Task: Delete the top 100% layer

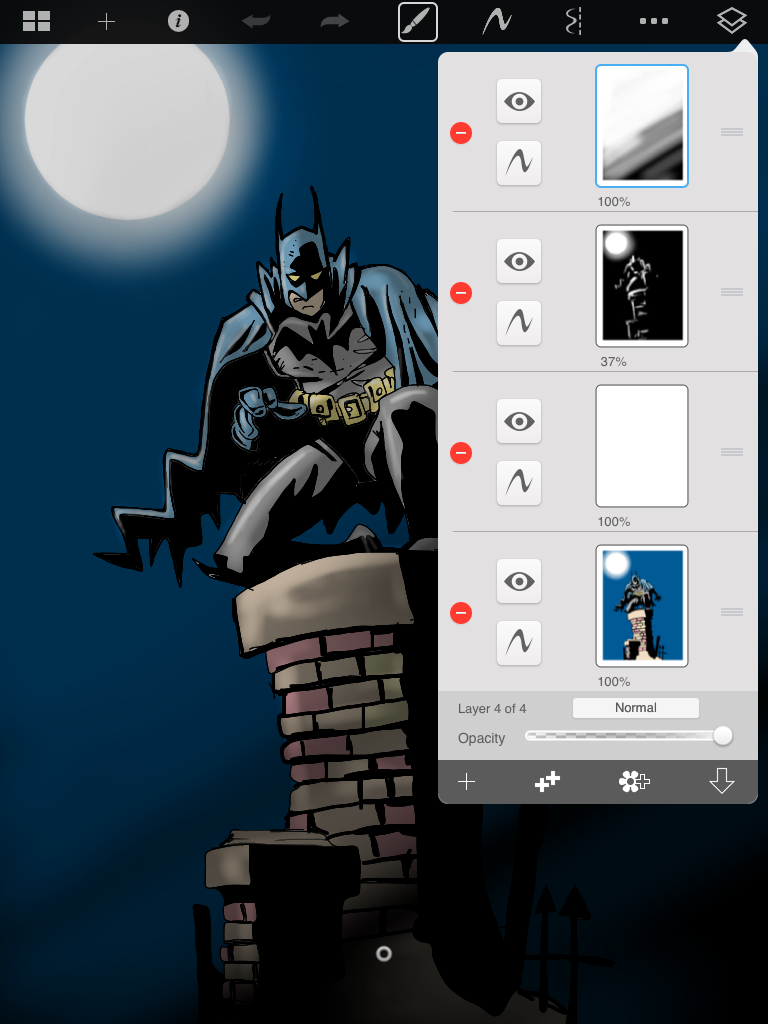Action: coord(461,133)
